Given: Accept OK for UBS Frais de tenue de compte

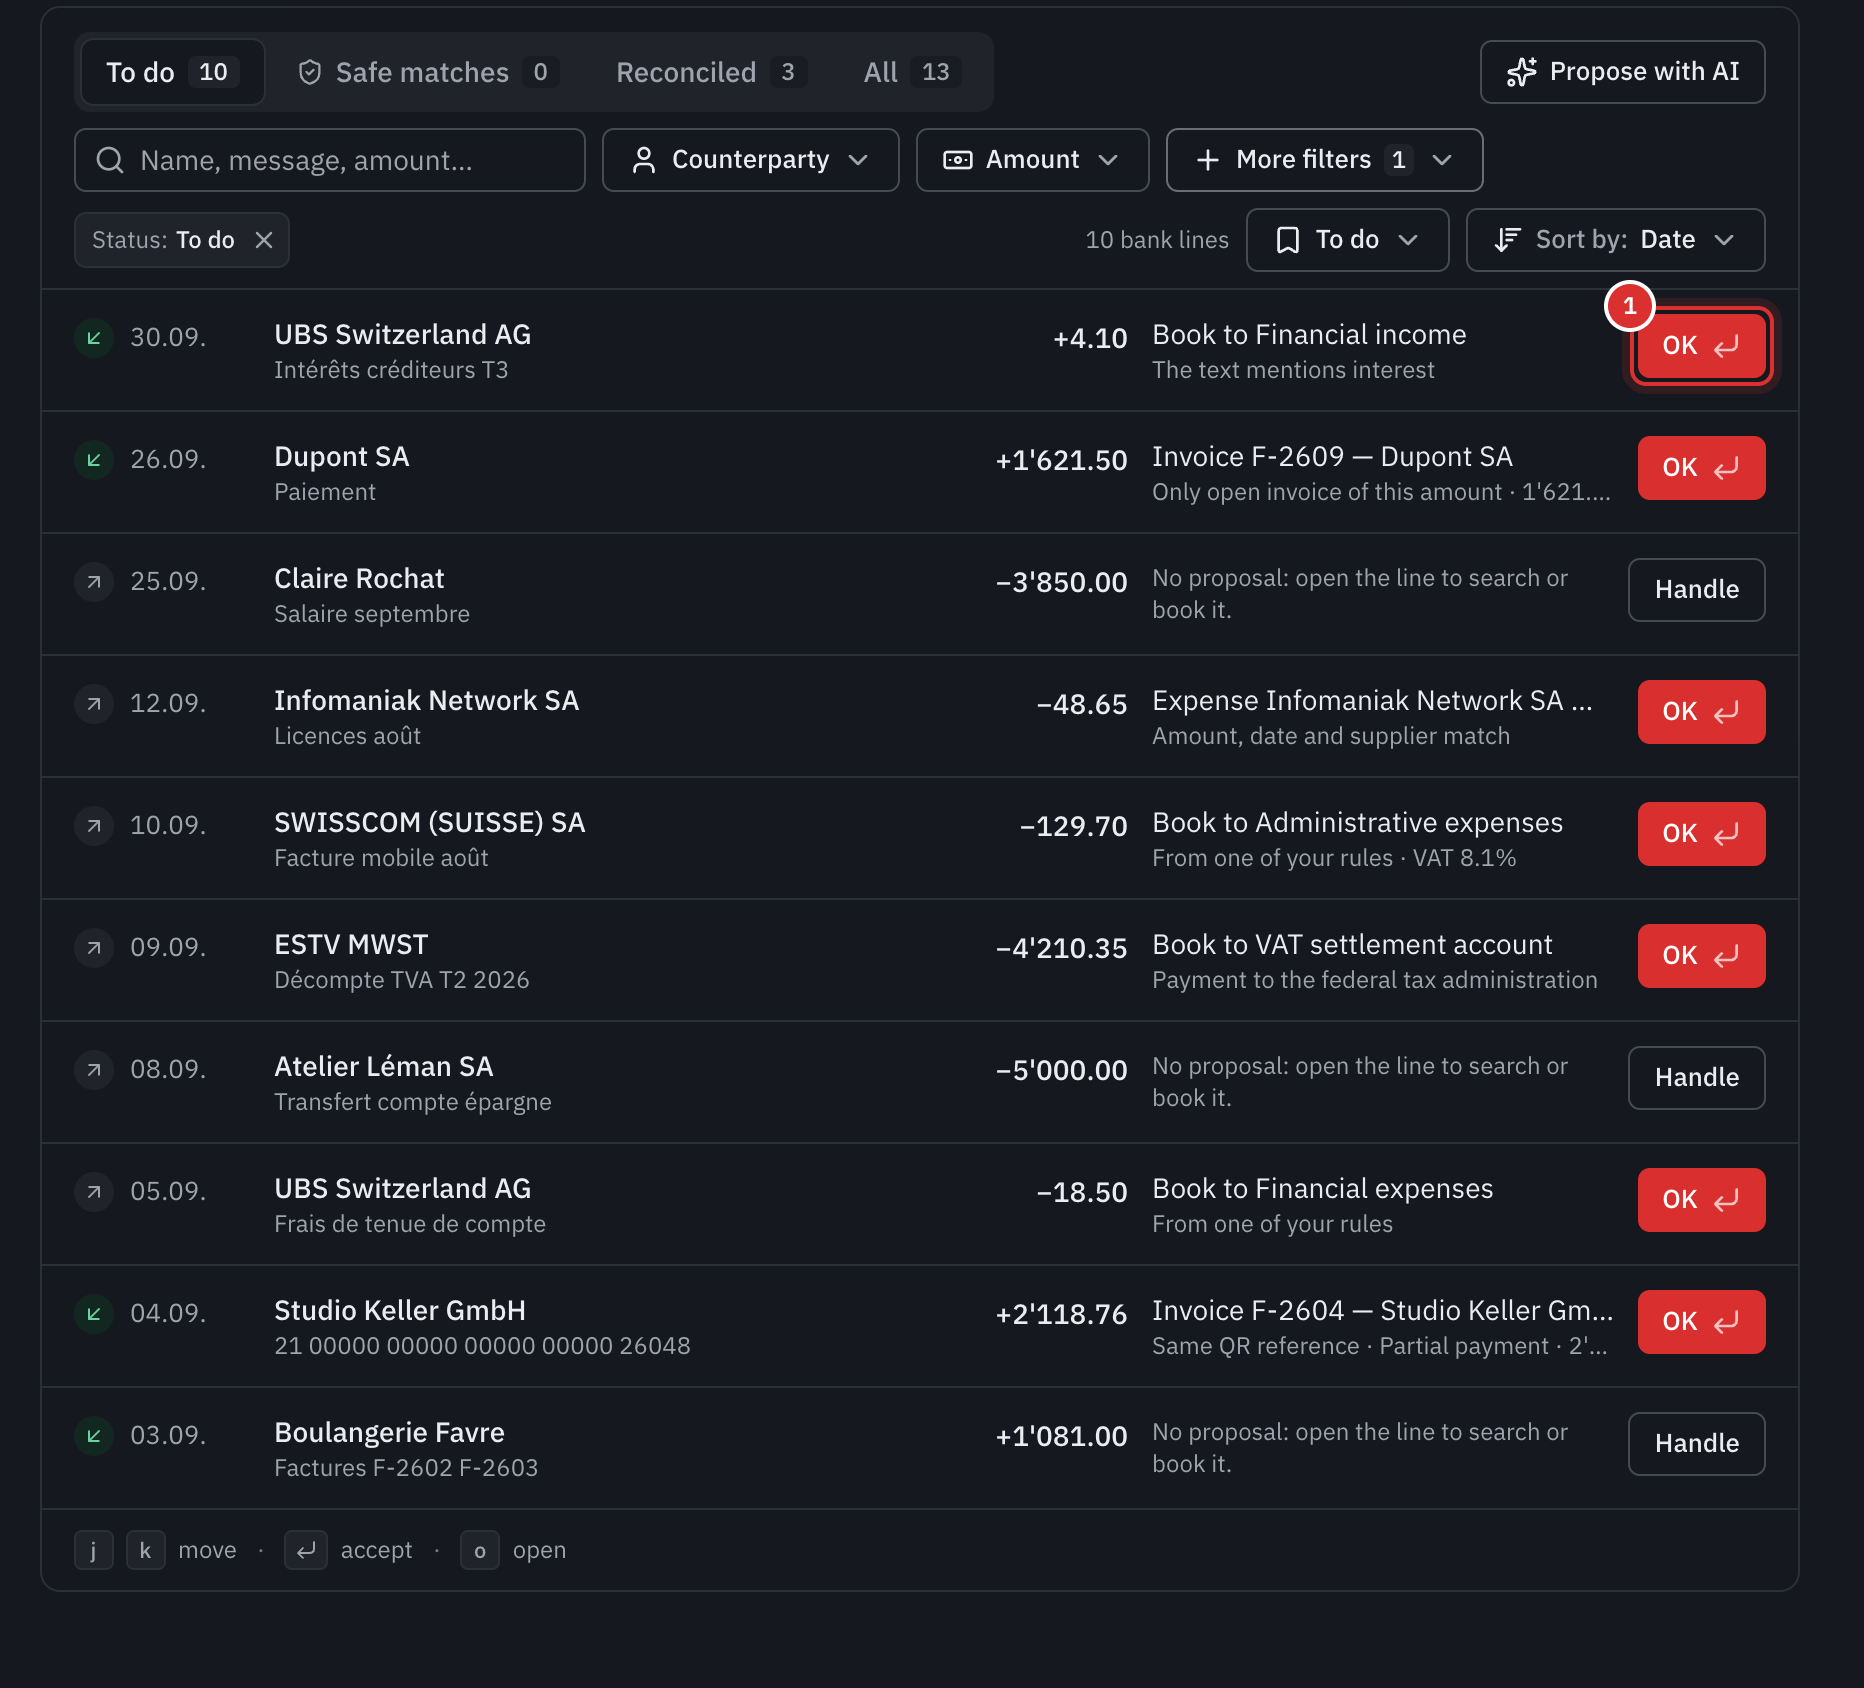Looking at the screenshot, I should pos(1701,1200).
